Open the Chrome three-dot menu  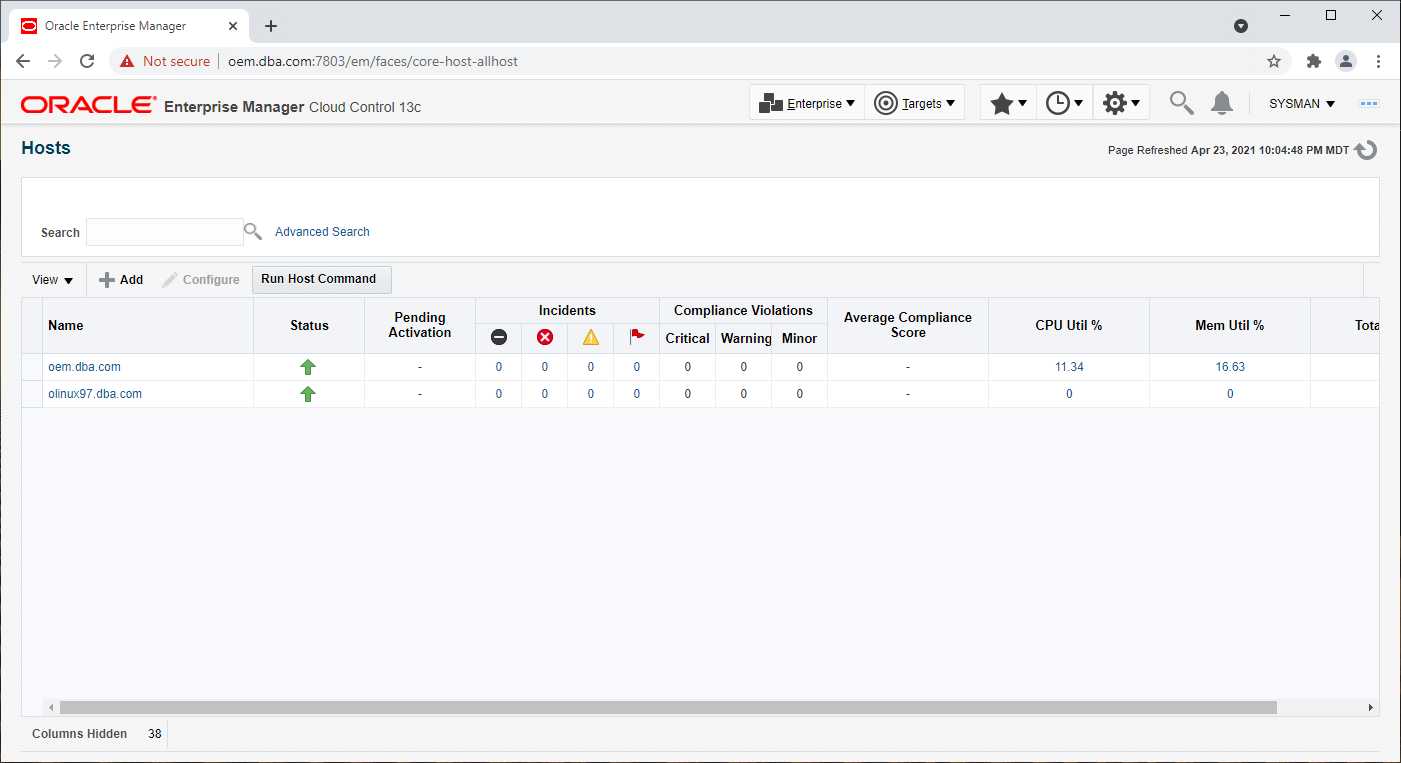click(x=1379, y=61)
